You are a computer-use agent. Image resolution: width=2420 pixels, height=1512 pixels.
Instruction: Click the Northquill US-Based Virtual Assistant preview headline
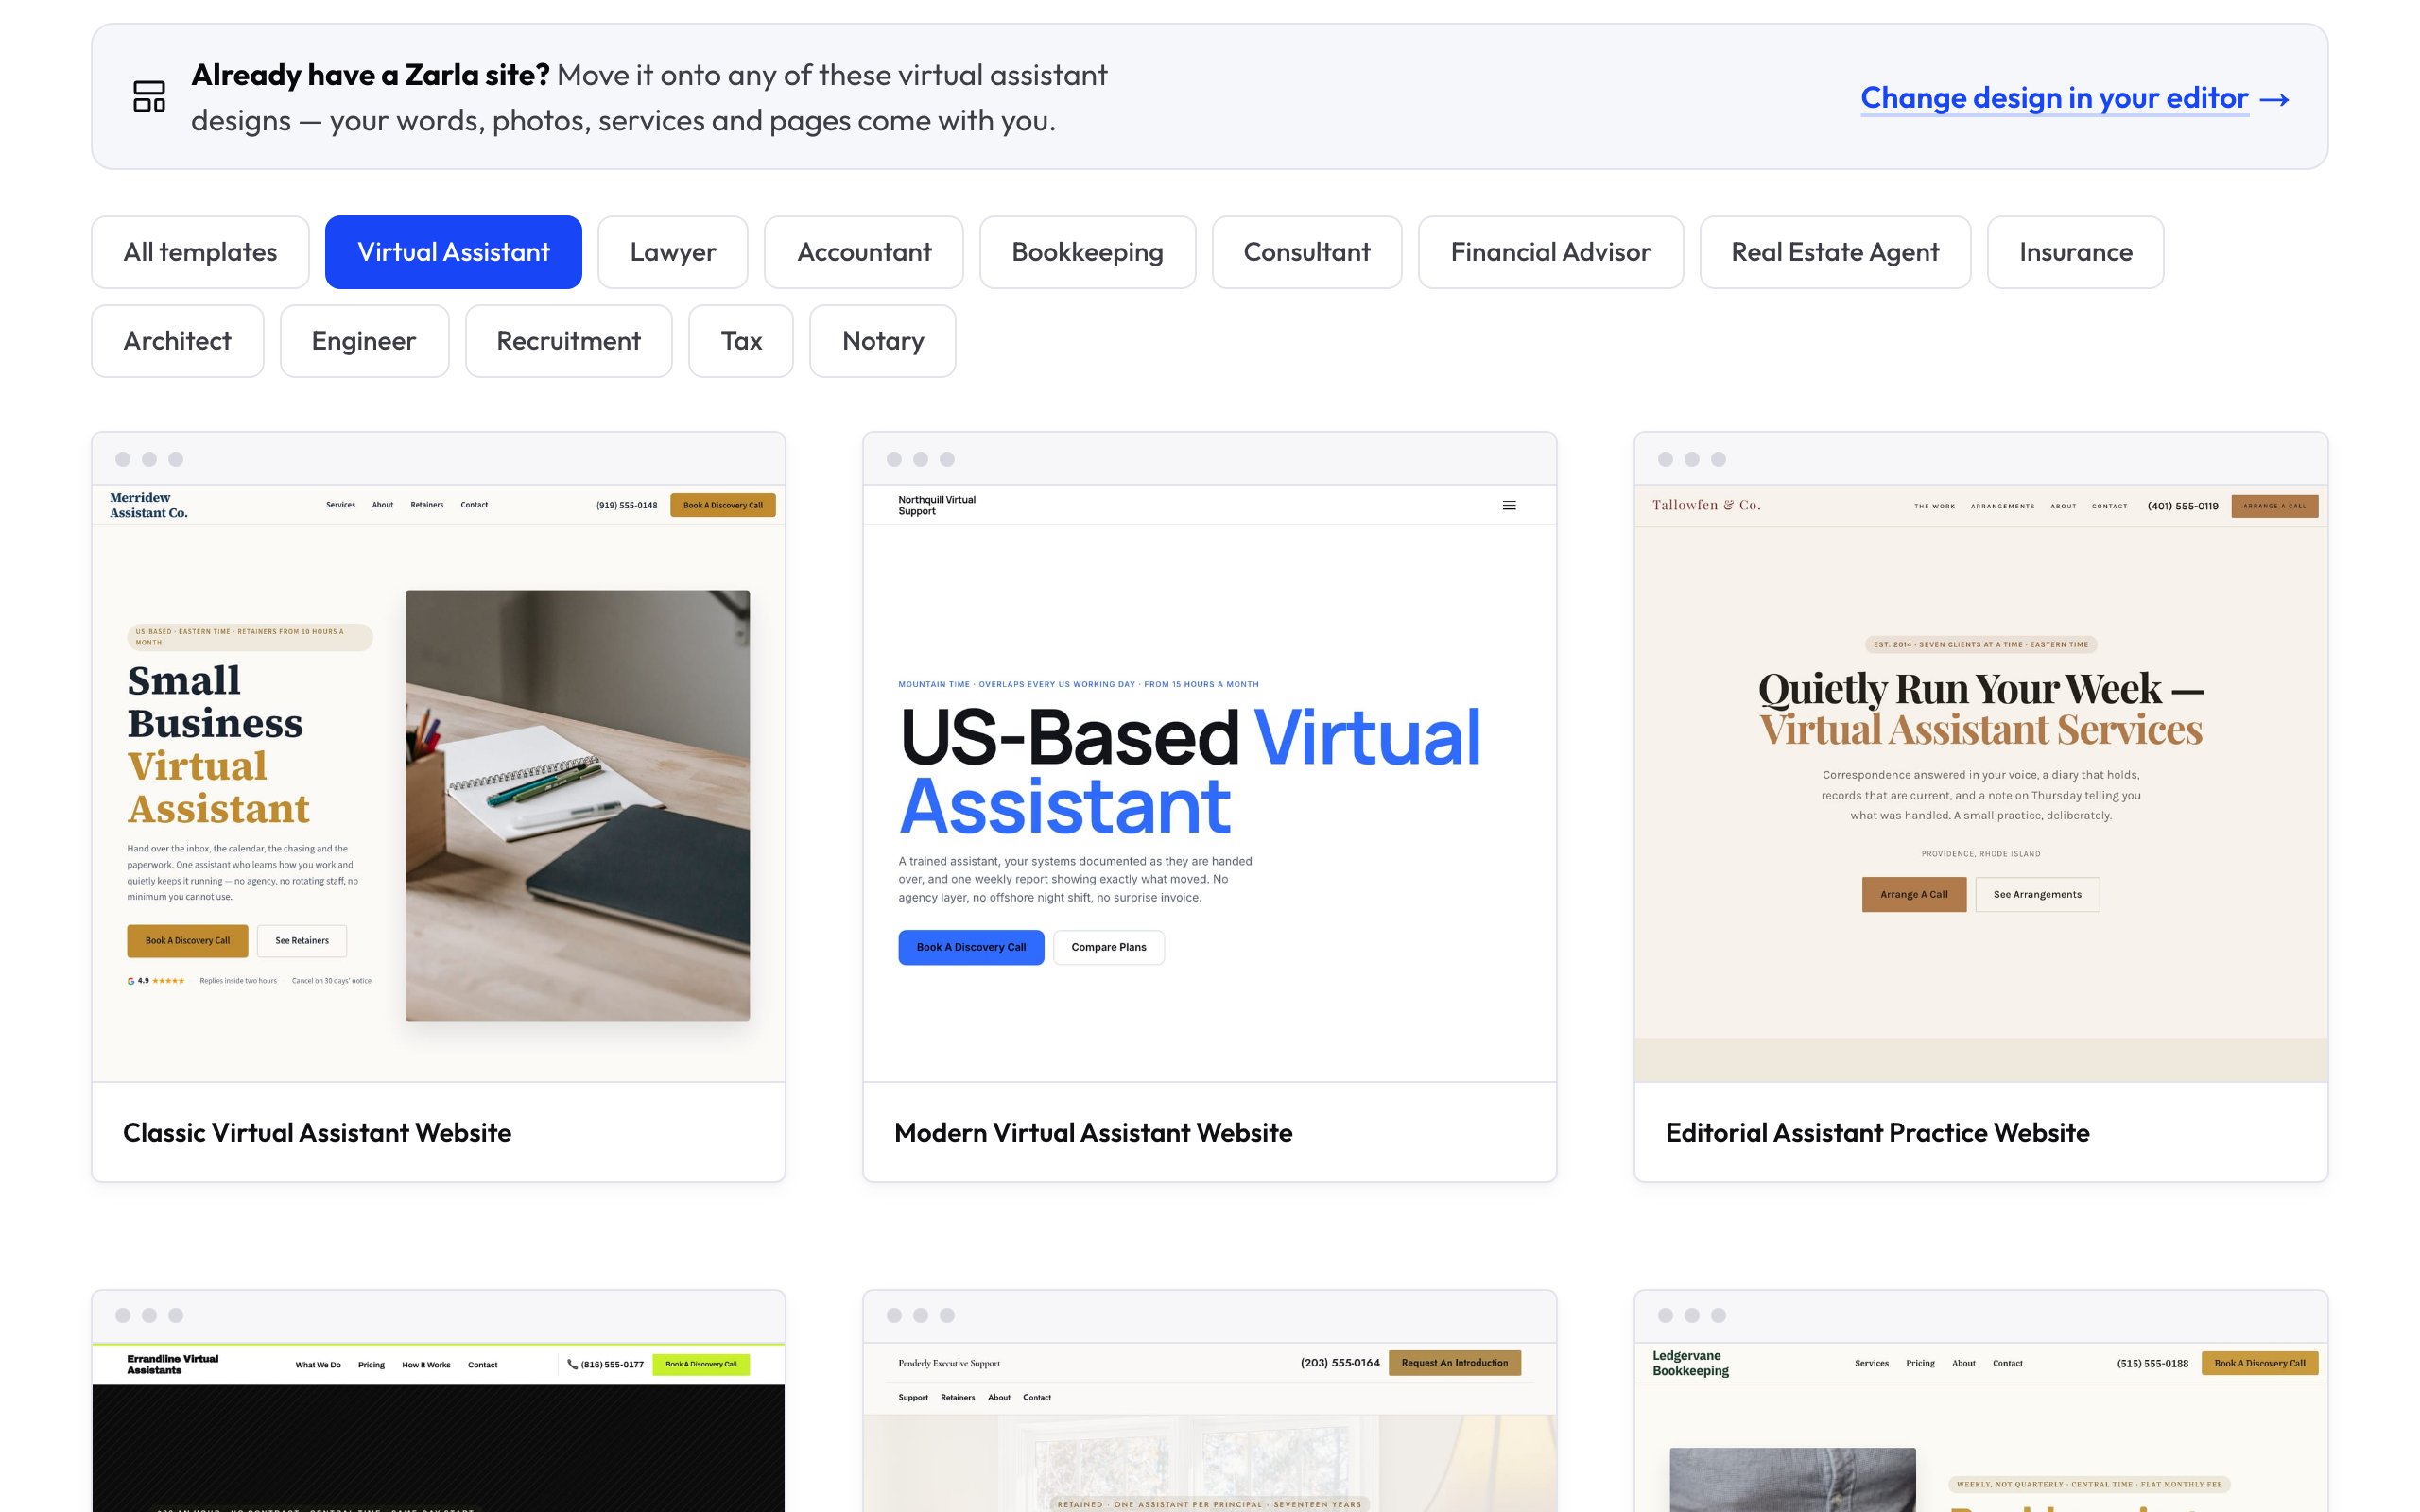click(1190, 771)
